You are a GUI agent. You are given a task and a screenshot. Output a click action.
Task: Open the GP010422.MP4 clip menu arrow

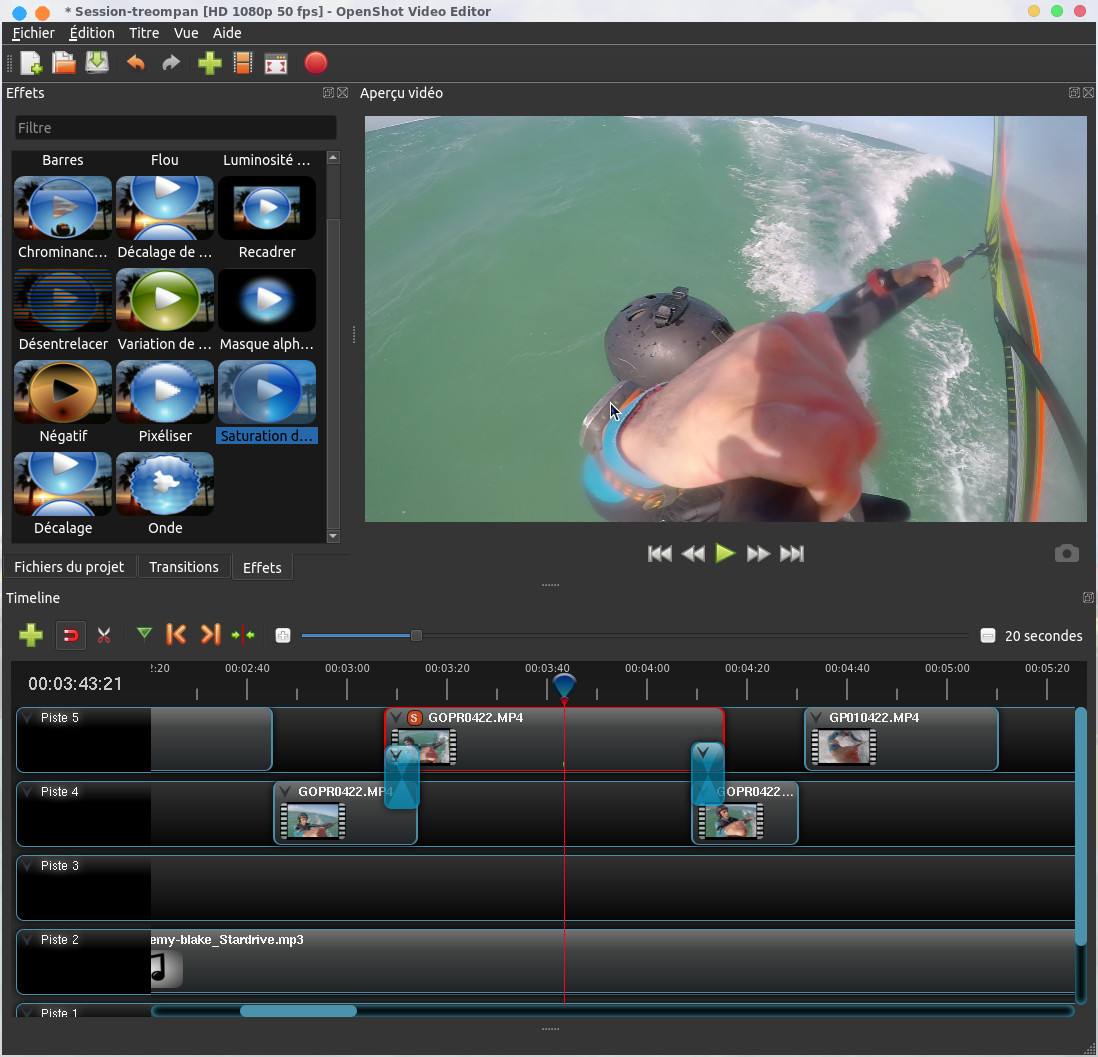(x=817, y=718)
